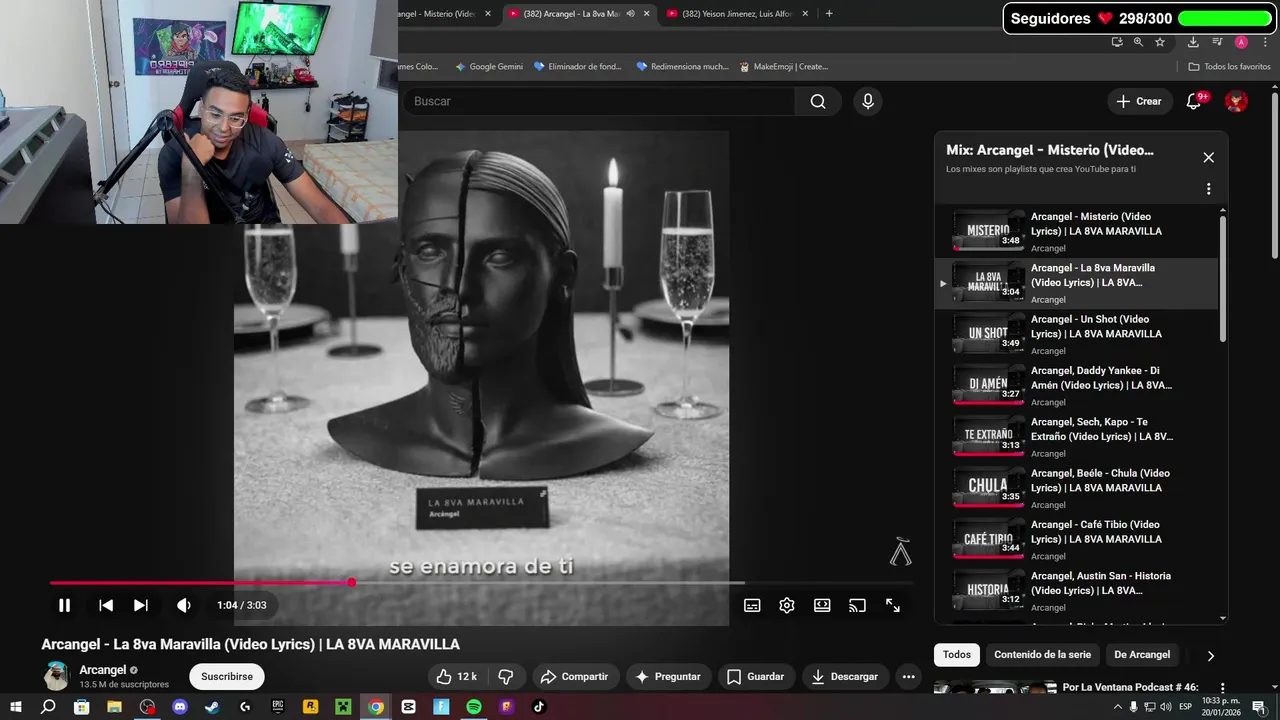The height and width of the screenshot is (720, 1280).
Task: Open Te Extraño by Arcangel, Sech, Kapo
Action: click(x=1077, y=437)
